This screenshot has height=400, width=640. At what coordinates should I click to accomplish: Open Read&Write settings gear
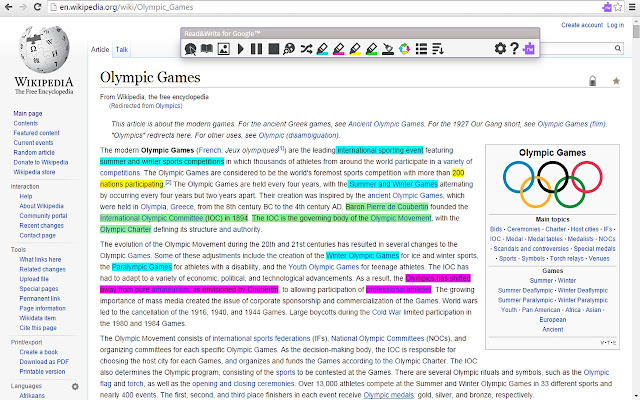tap(500, 49)
